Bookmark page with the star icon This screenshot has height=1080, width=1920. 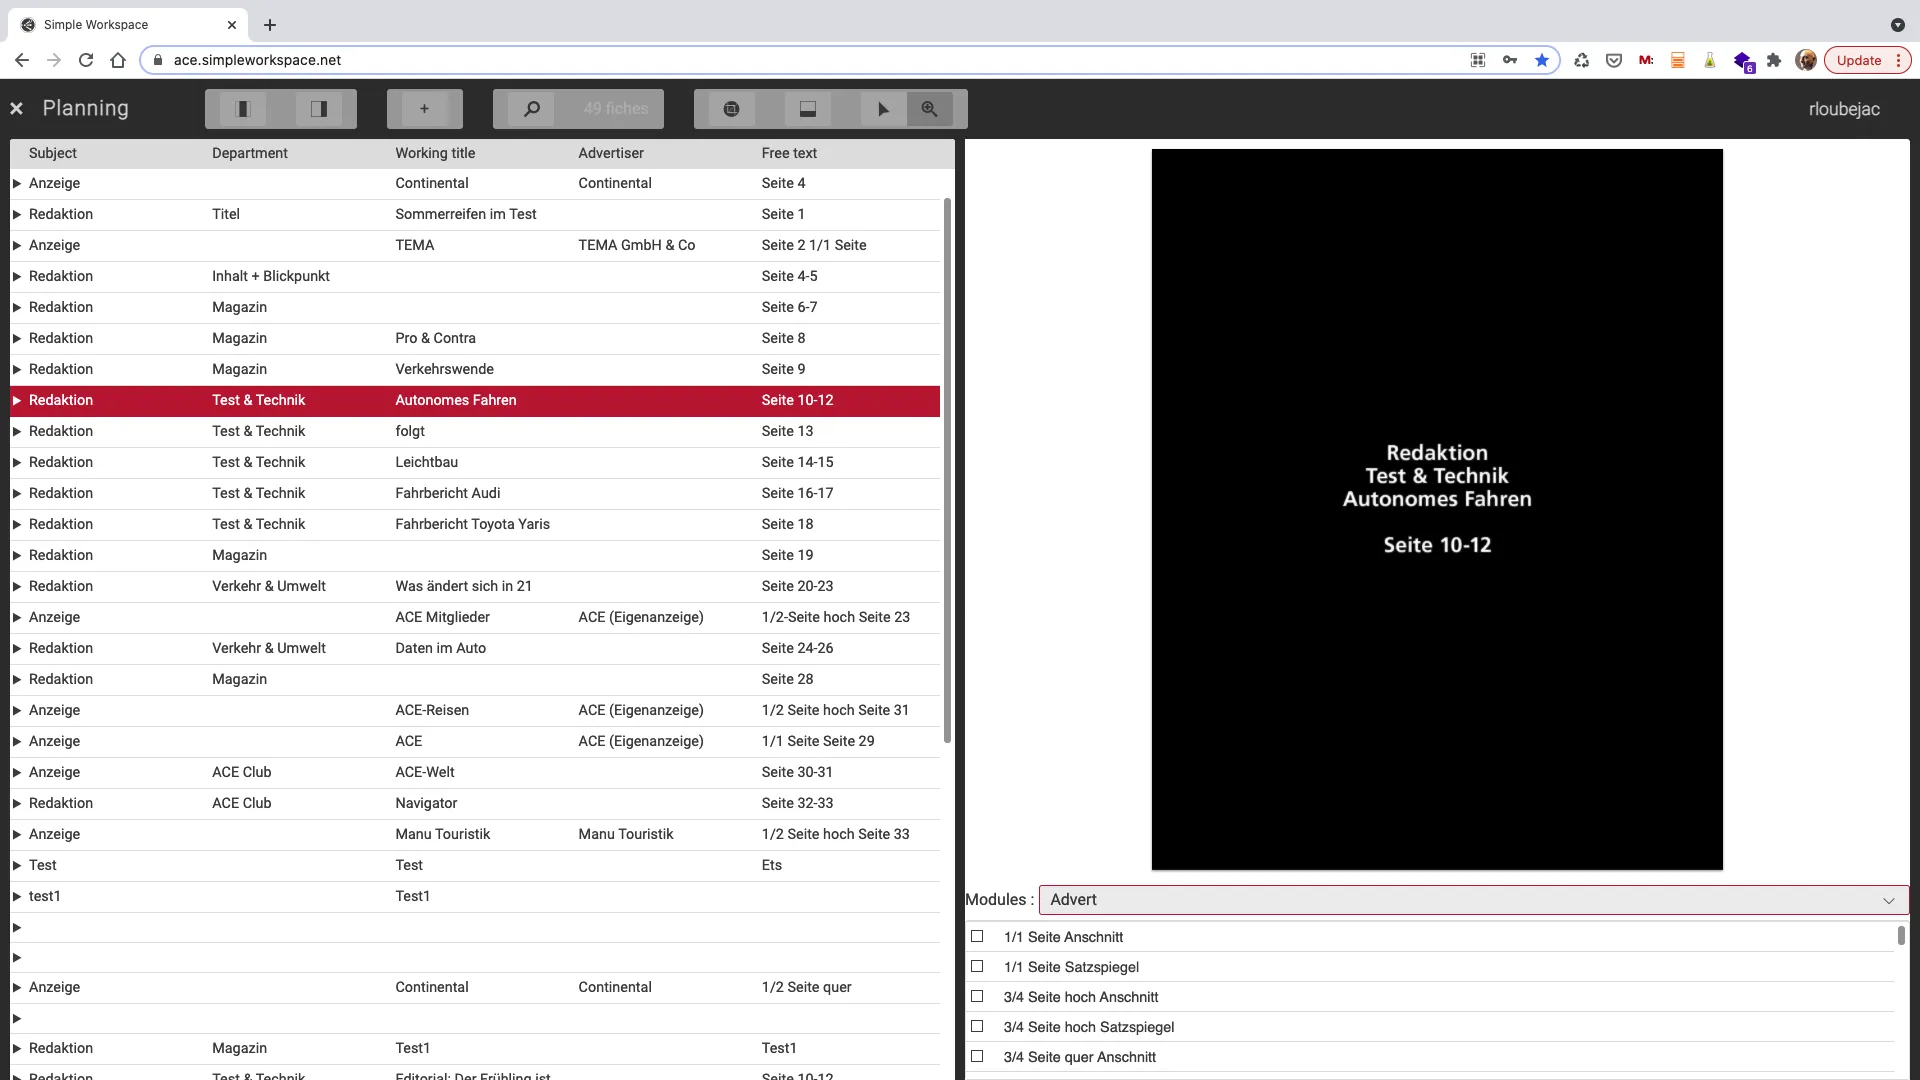(1542, 60)
